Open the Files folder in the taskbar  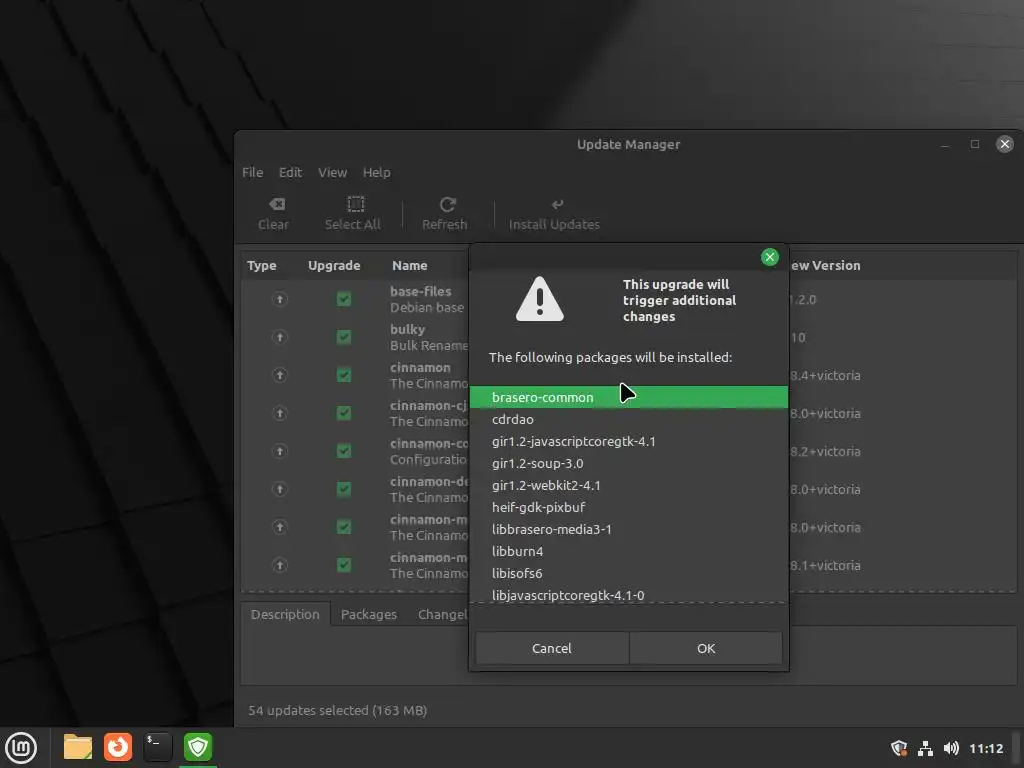78,747
